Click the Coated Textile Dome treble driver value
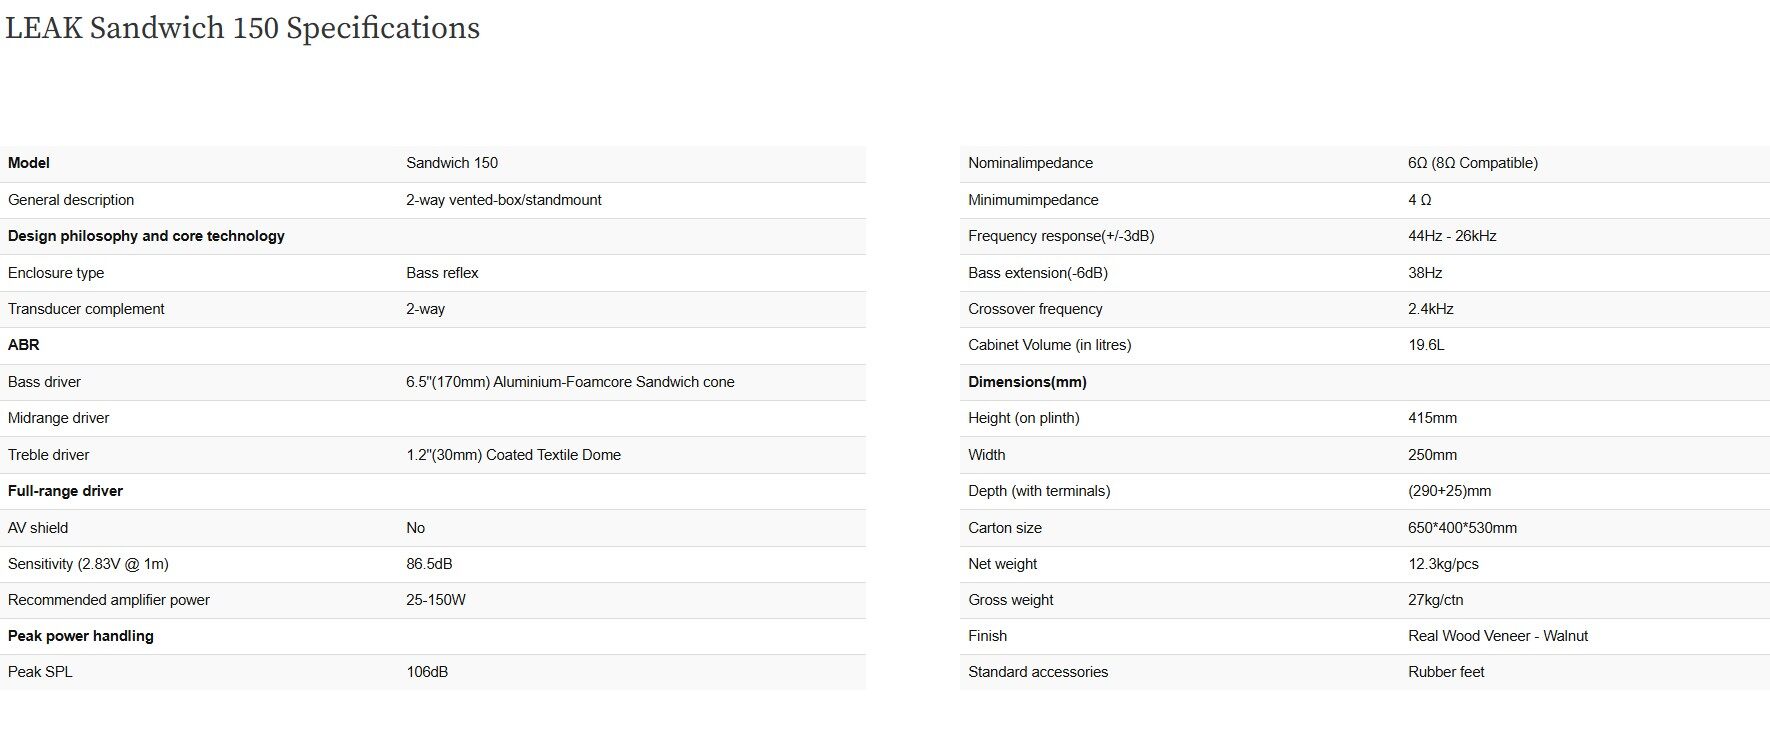The image size is (1770, 751). pos(513,455)
